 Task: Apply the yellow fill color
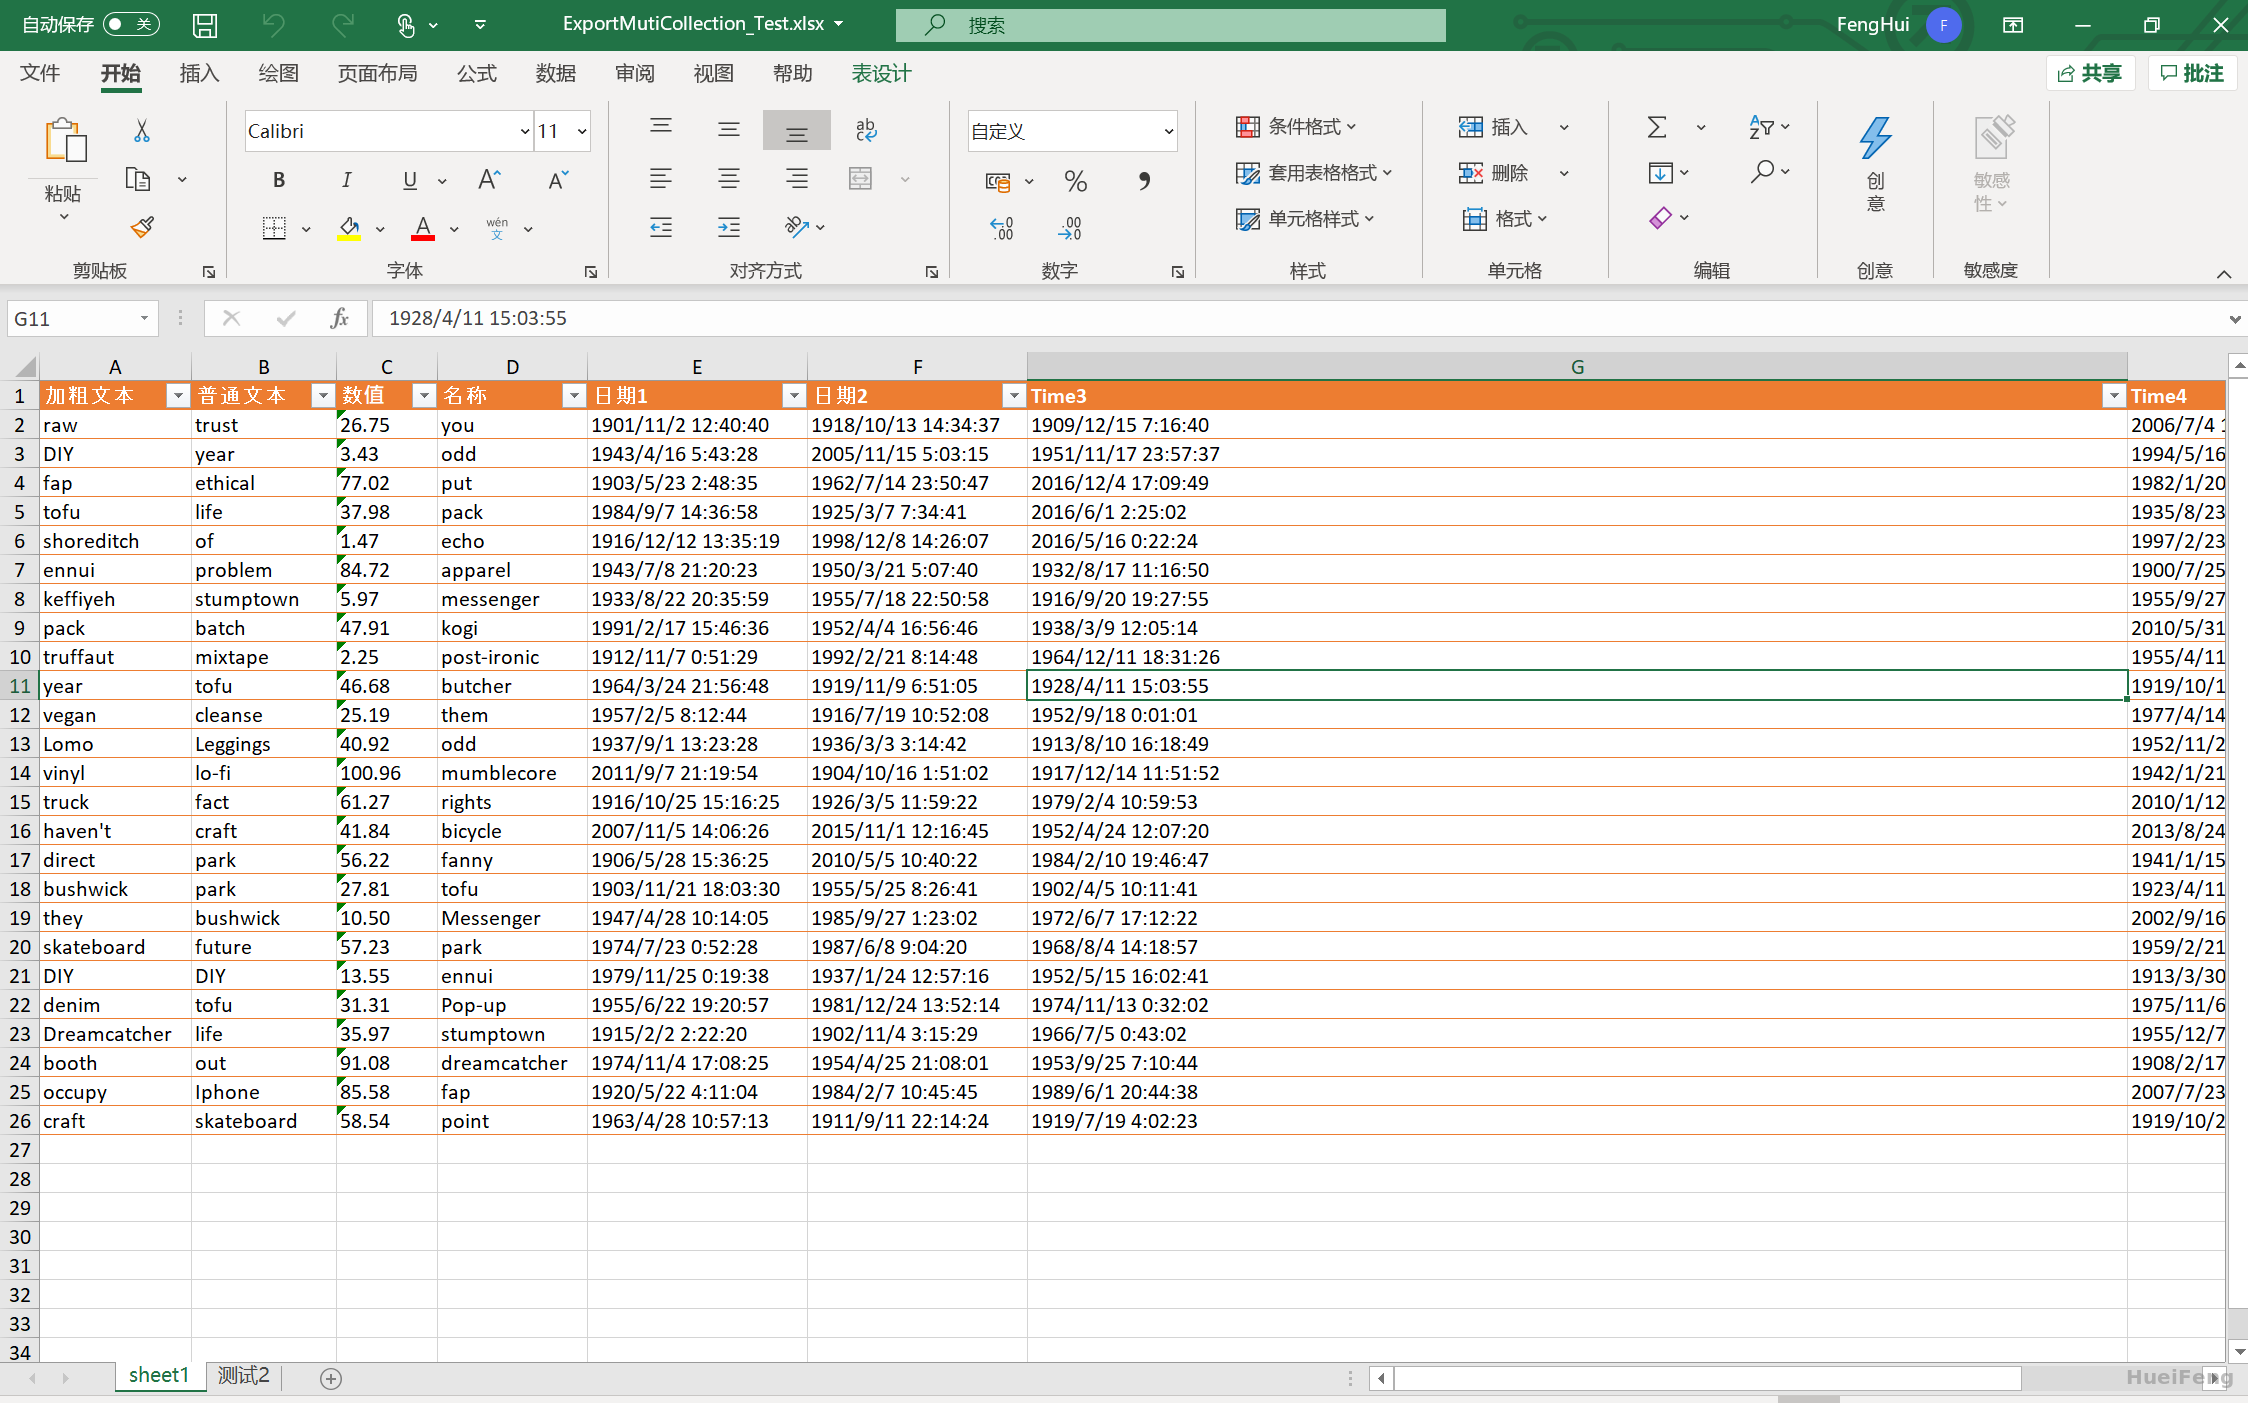coord(349,228)
